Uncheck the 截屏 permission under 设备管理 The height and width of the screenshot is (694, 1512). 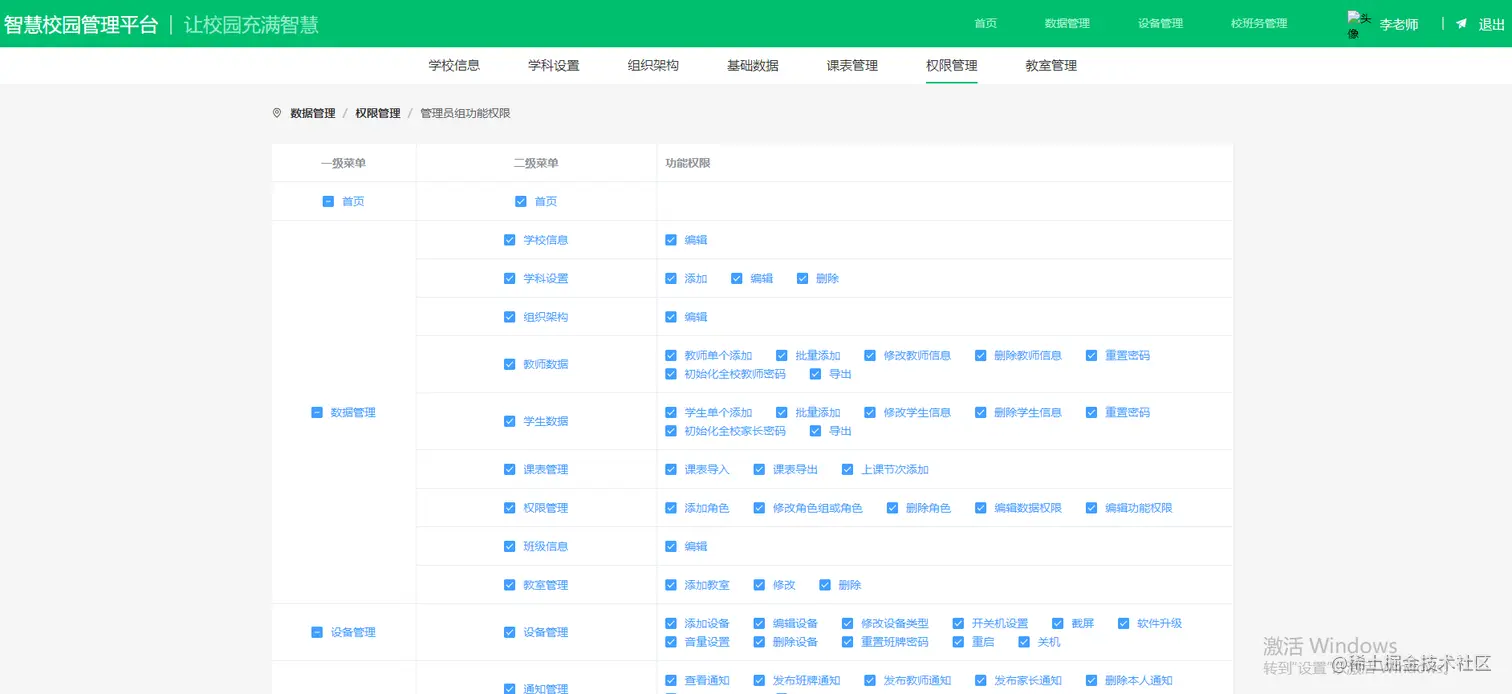[1056, 622]
